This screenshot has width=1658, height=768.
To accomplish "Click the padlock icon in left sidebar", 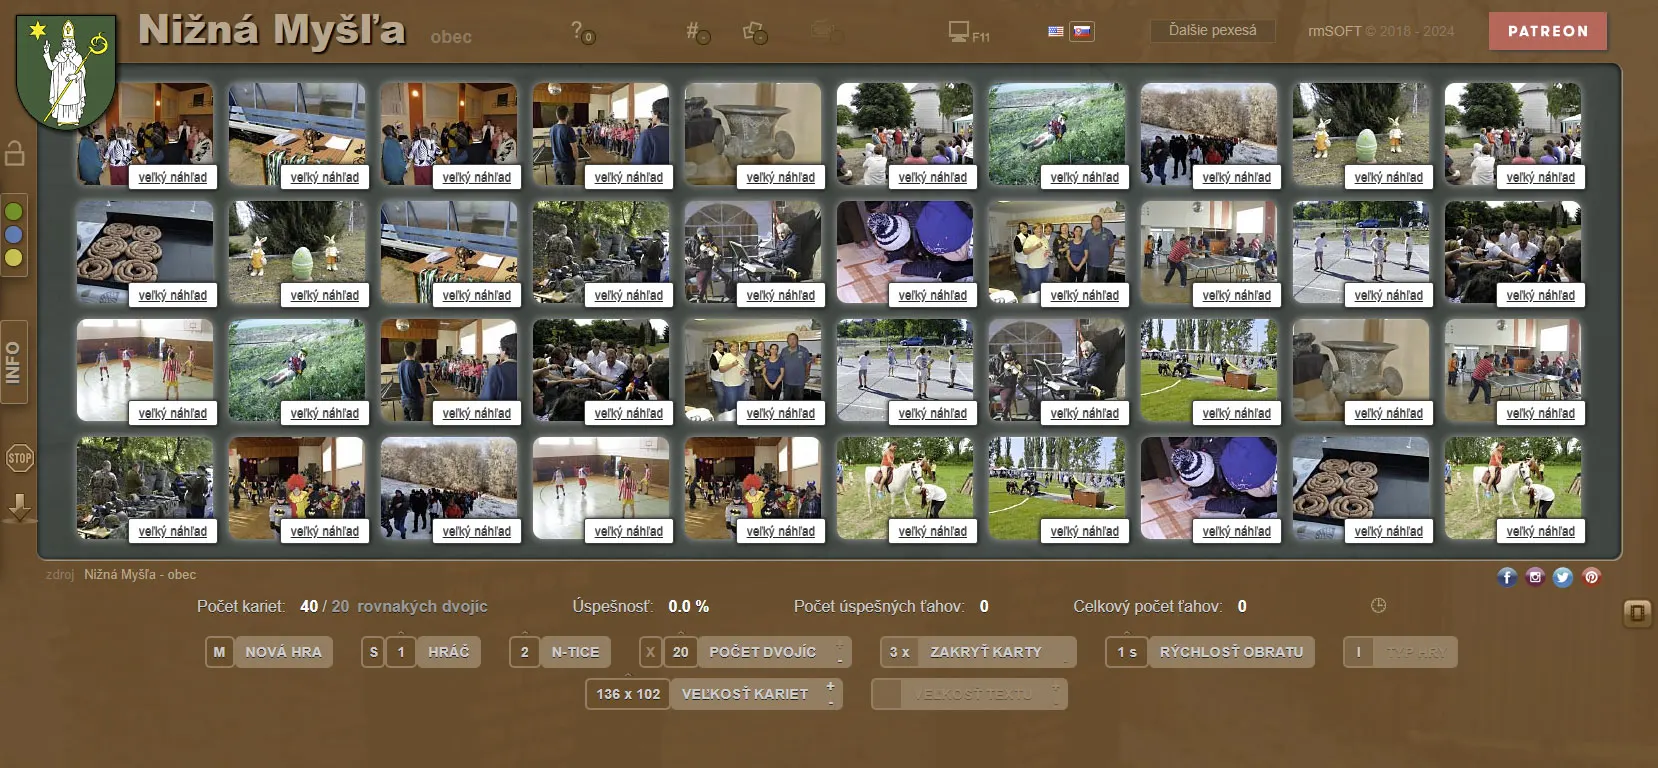I will click(x=15, y=153).
